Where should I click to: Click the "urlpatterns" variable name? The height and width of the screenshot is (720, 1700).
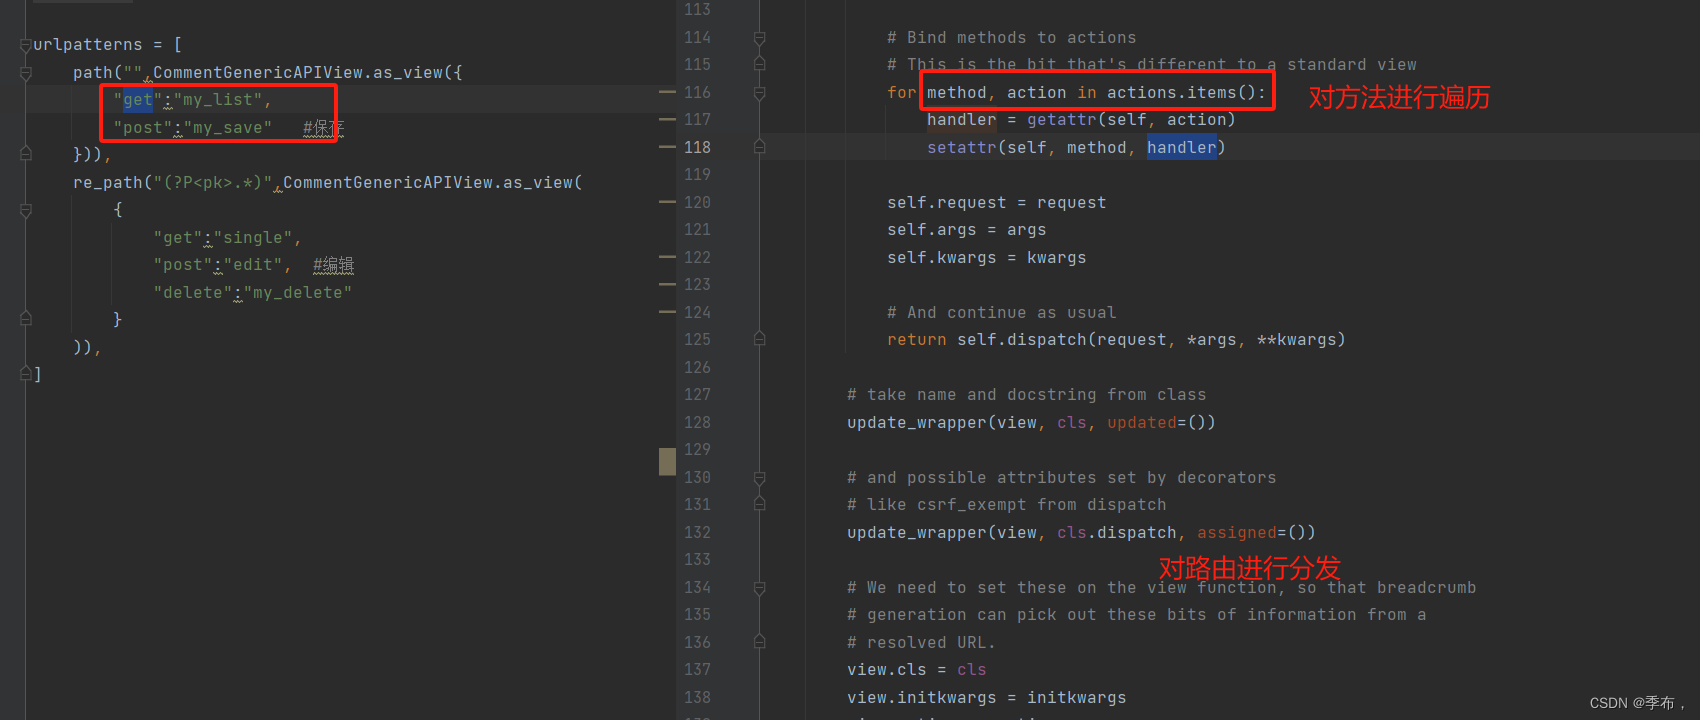88,45
